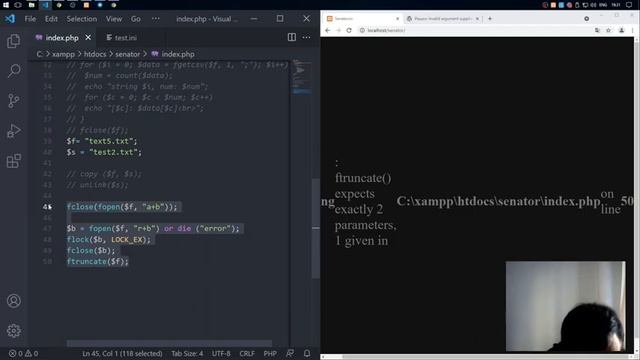Image resolution: width=640 pixels, height=360 pixels.
Task: Open the Extensions view
Action: point(13,161)
